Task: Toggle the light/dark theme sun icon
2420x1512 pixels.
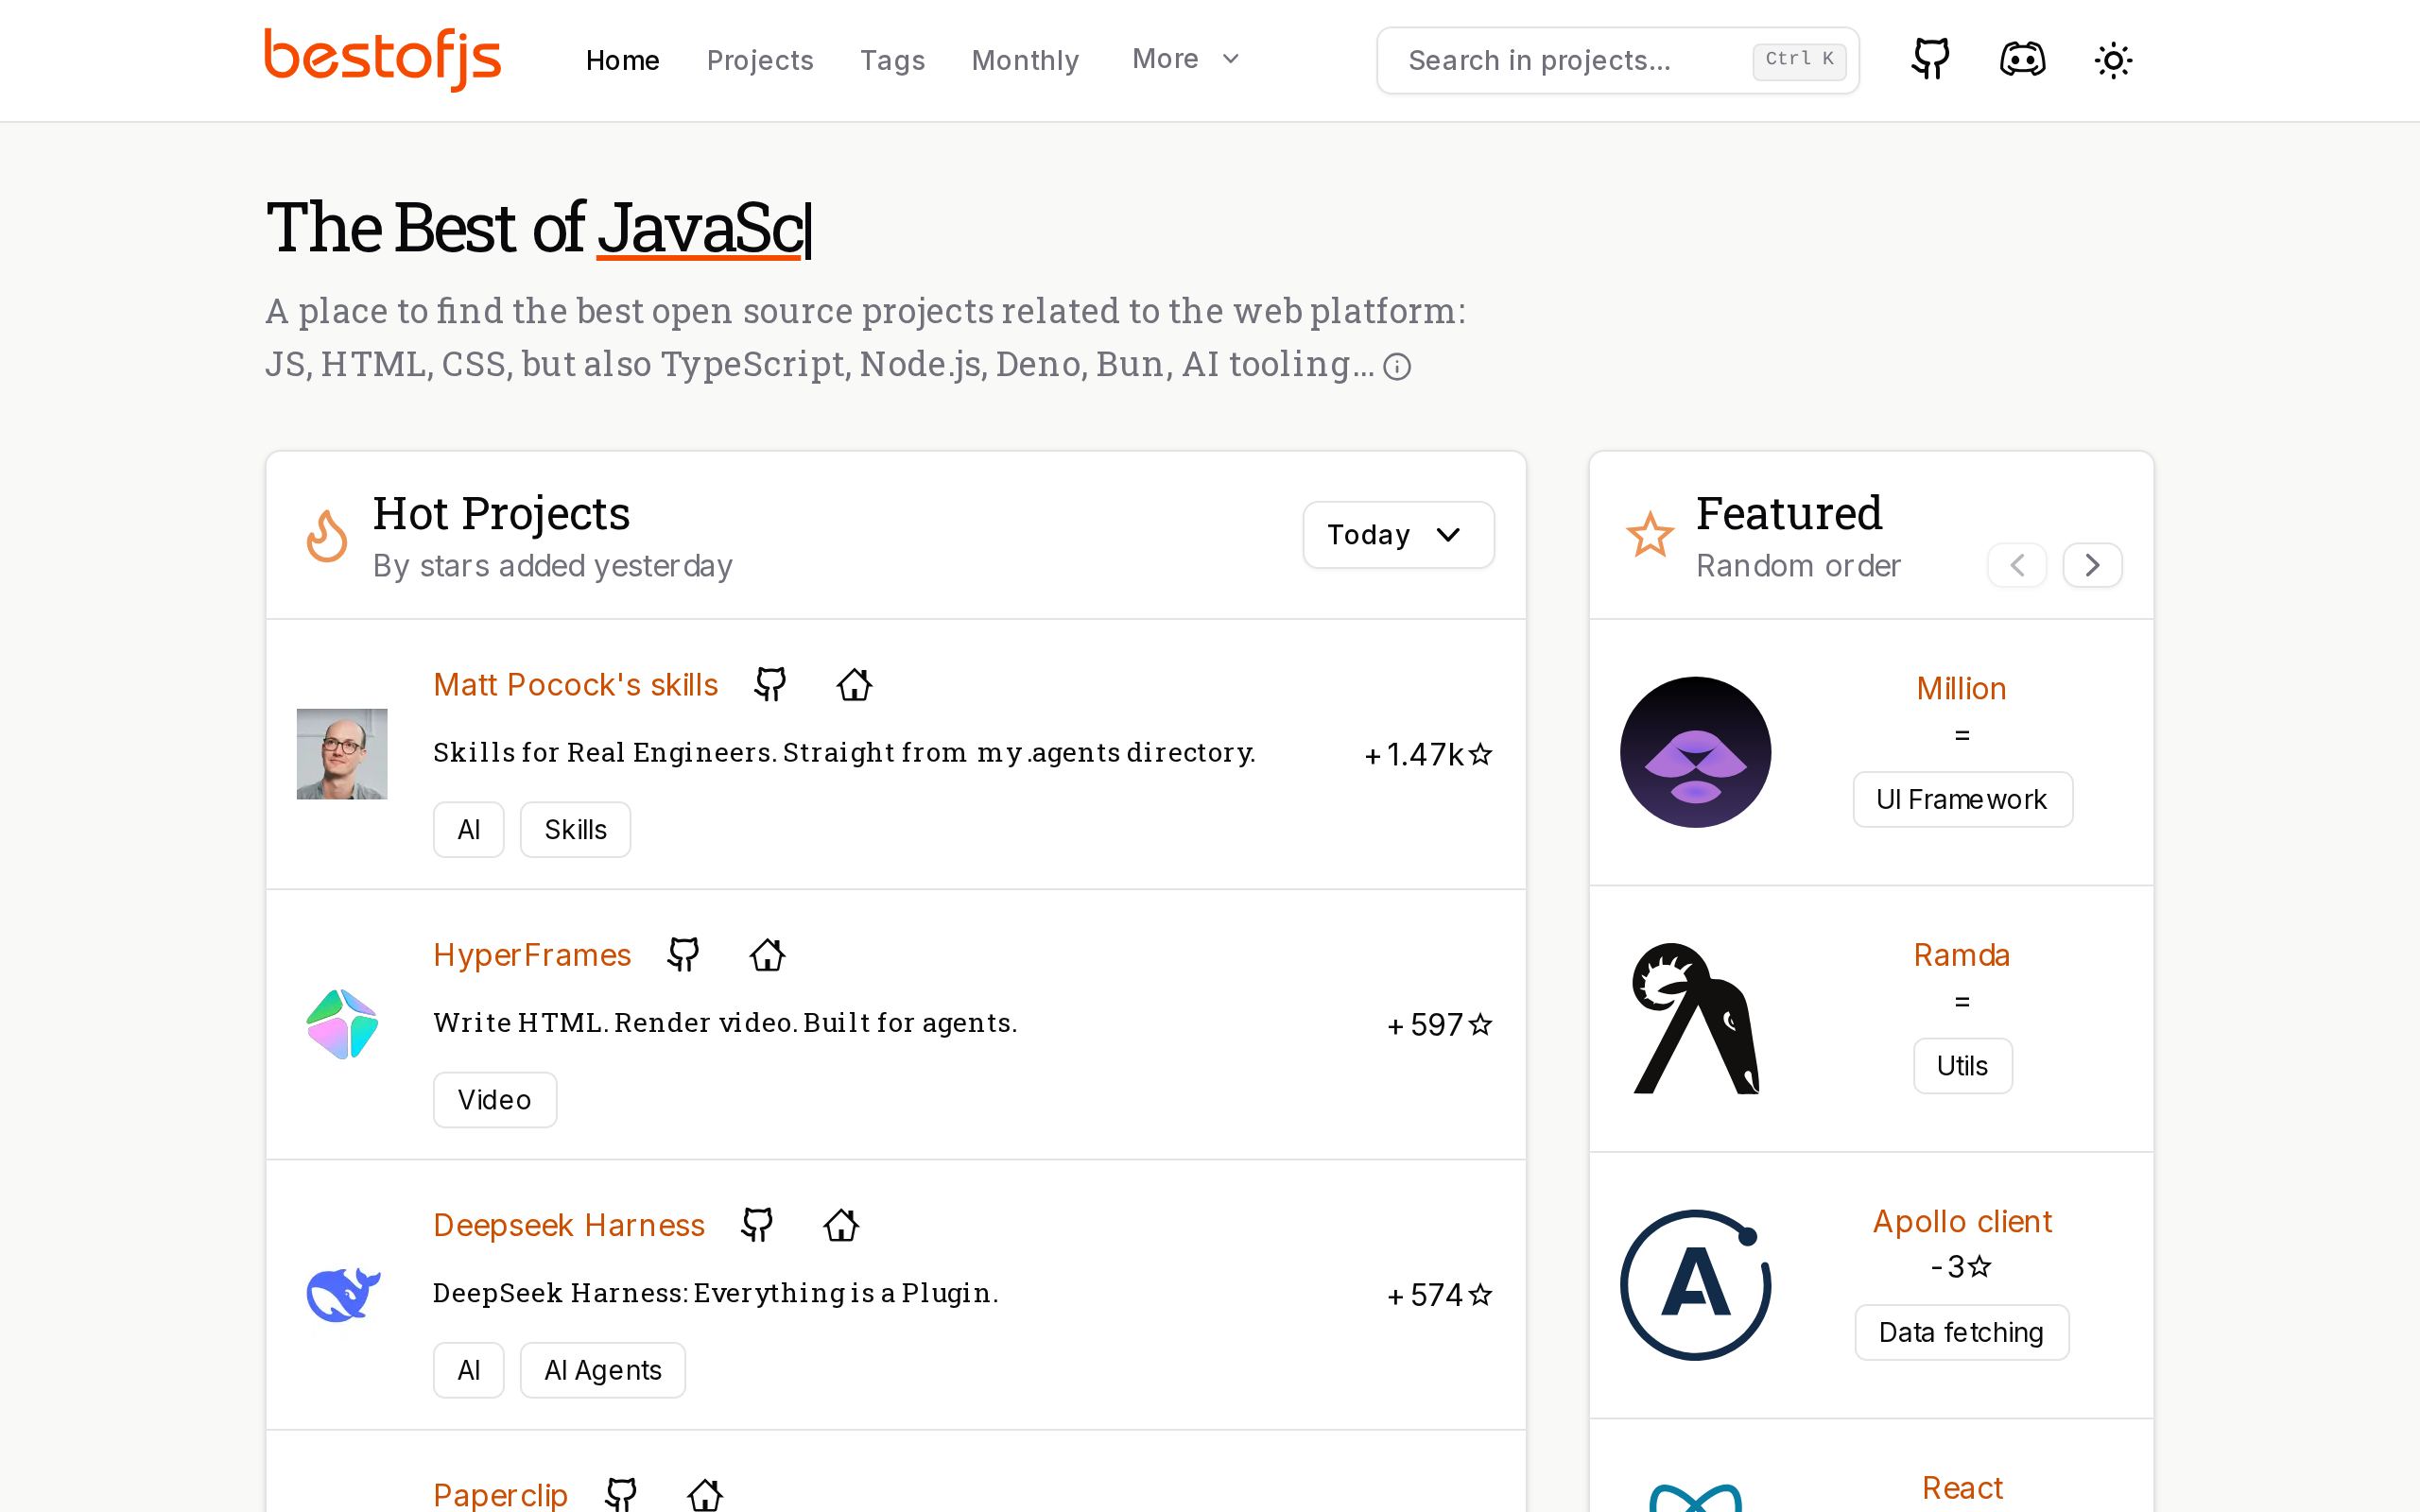Action: point(2113,60)
